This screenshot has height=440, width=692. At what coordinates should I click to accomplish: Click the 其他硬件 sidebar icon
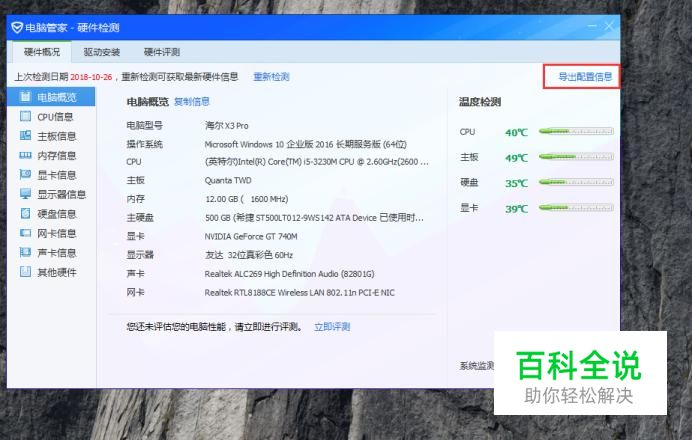(25, 271)
